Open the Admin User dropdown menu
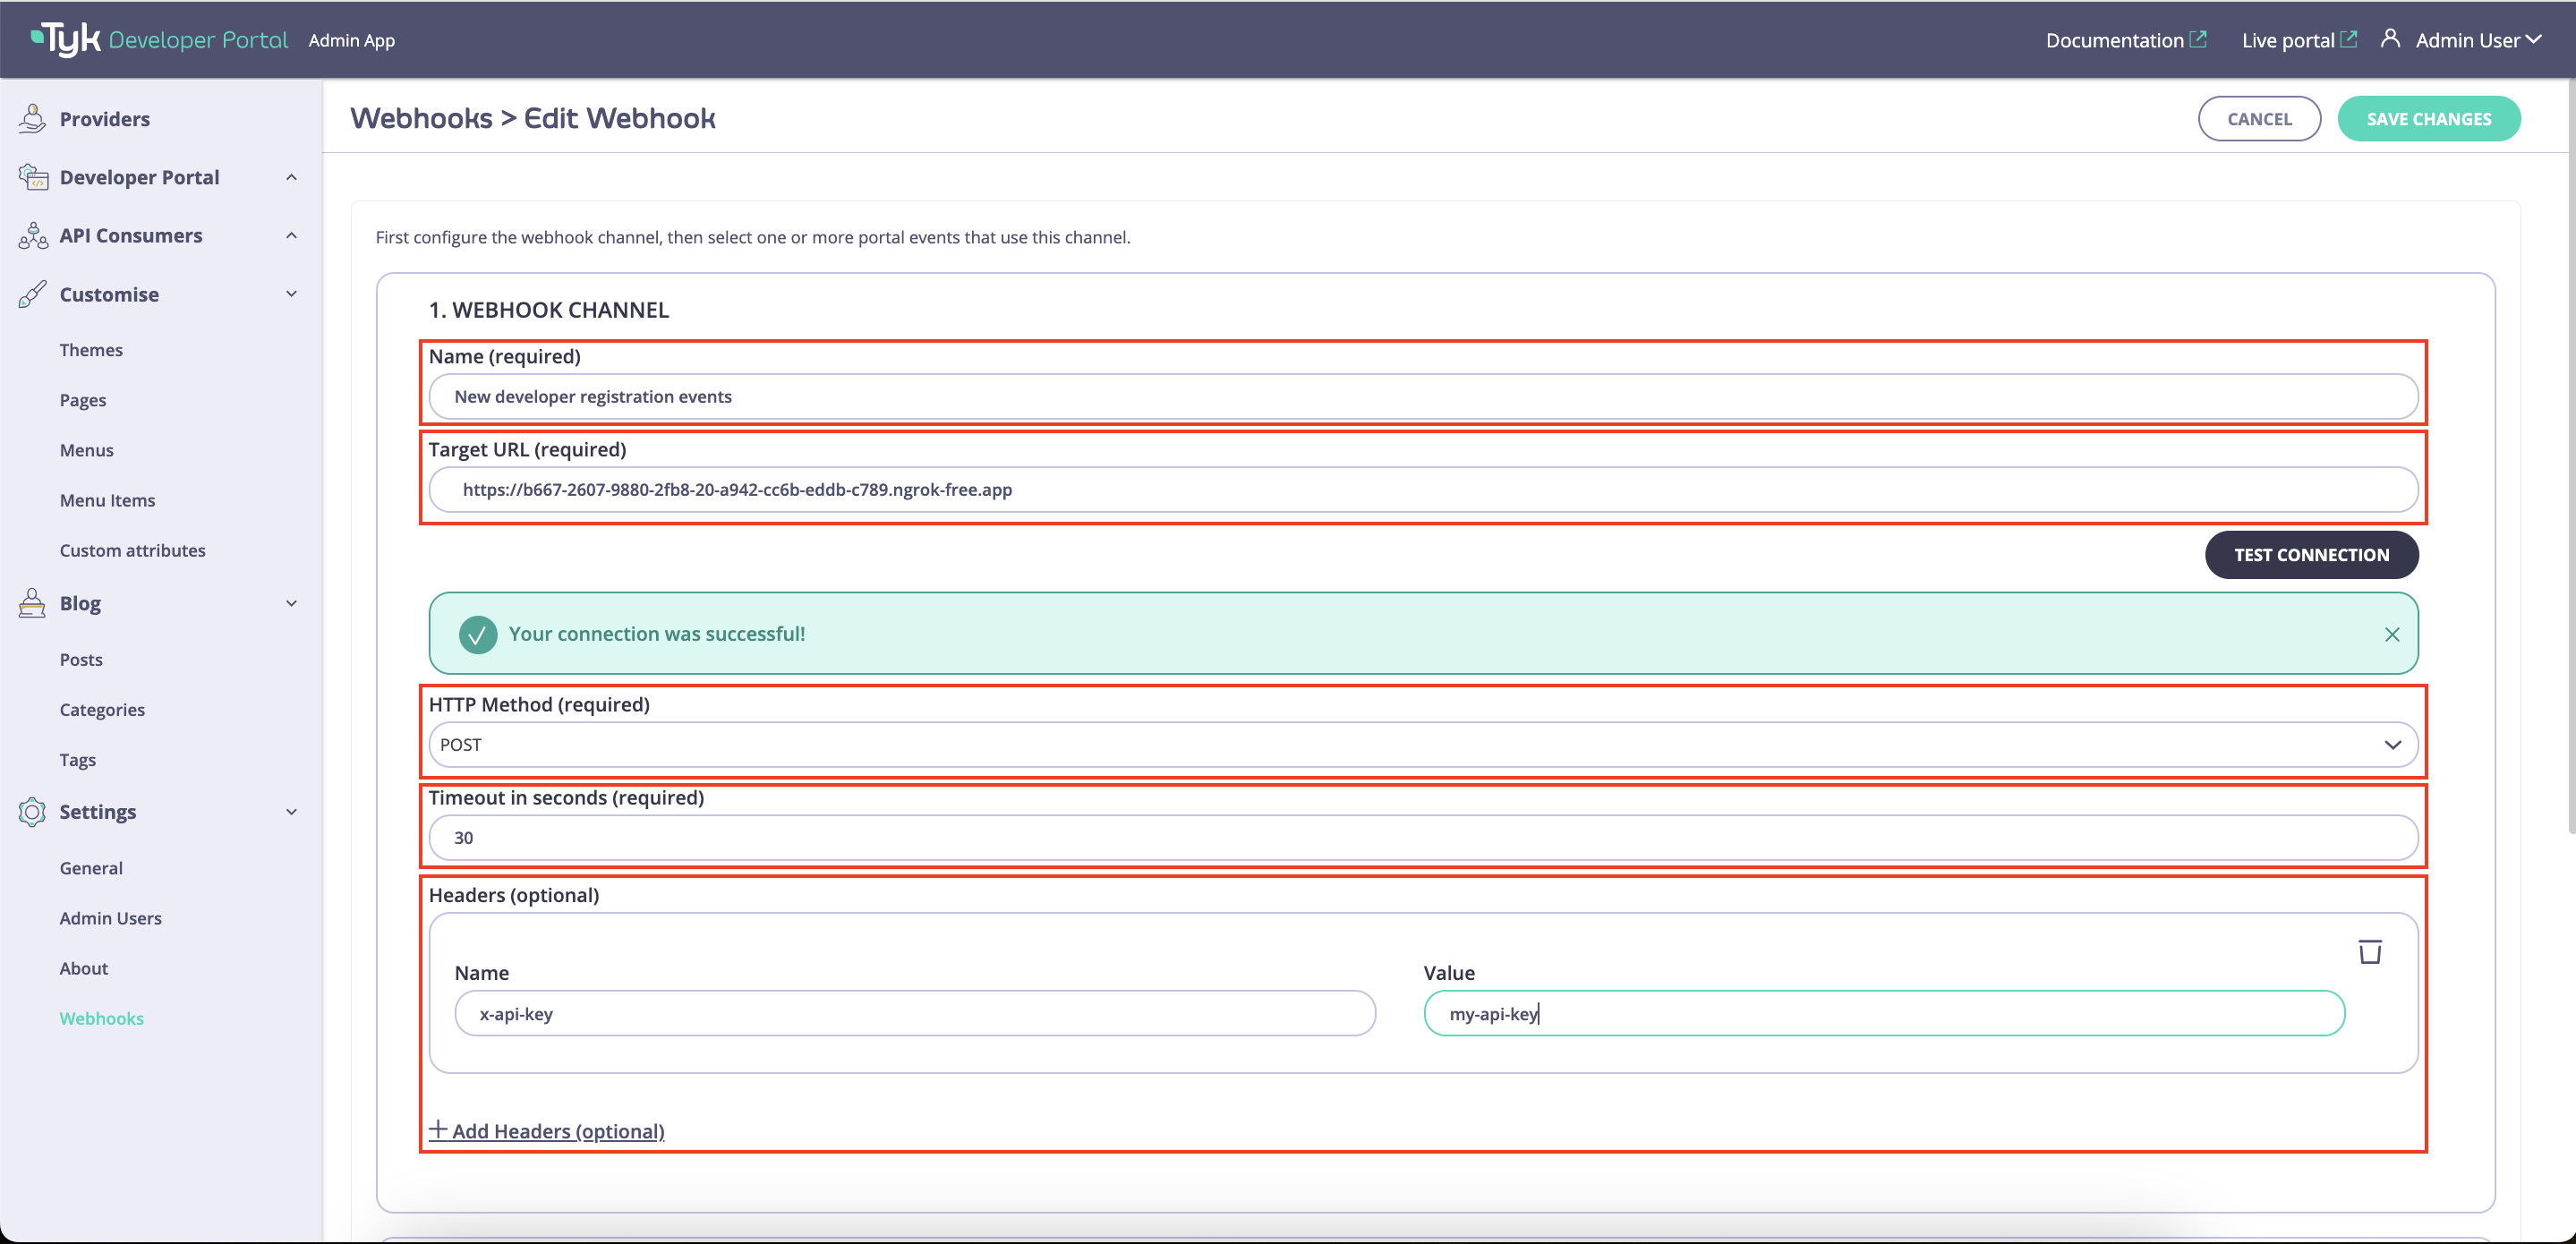The height and width of the screenshot is (1244, 2576). coord(2534,39)
